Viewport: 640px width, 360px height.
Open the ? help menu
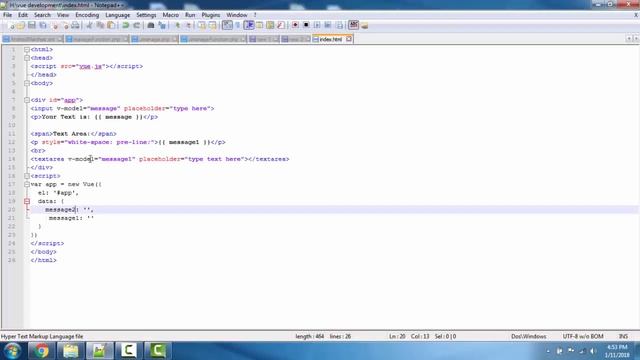point(255,15)
